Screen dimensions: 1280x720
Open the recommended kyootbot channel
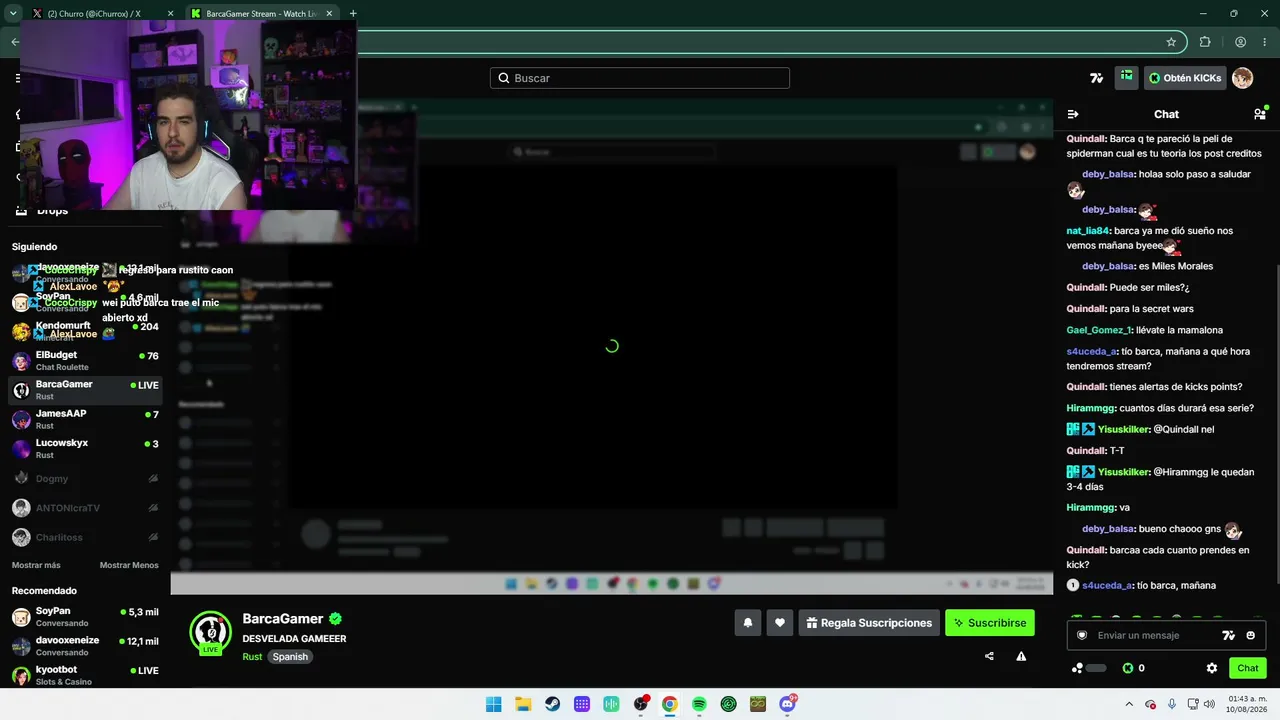tap(85, 676)
